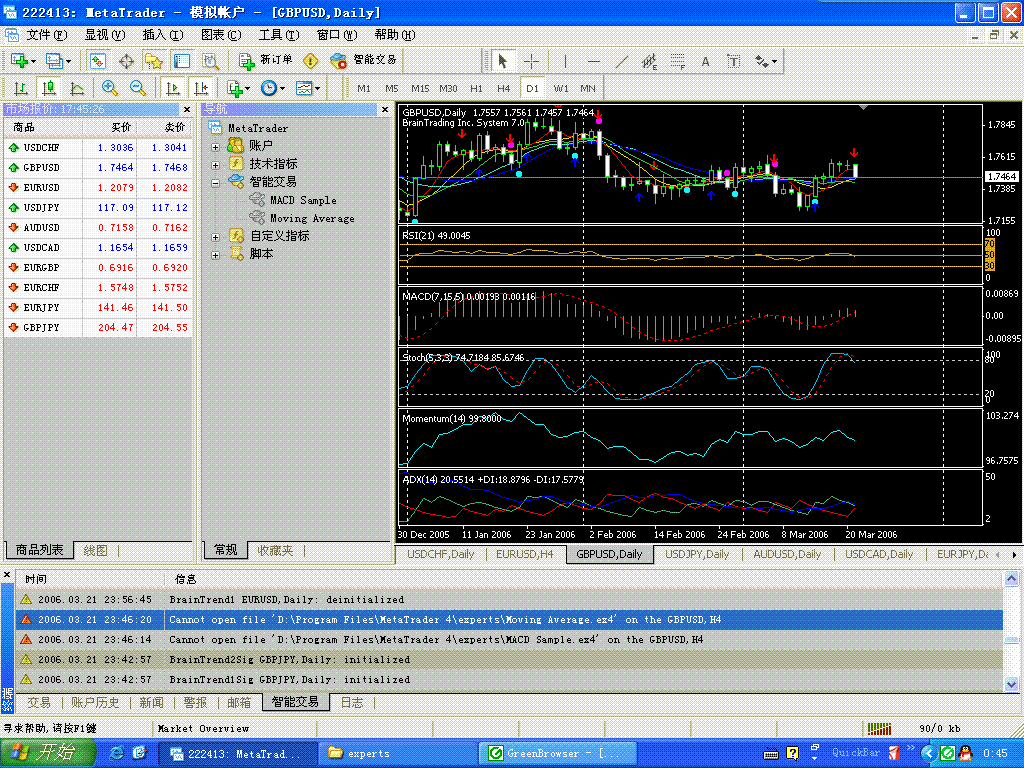Screen dimensions: 1024x768
Task: Select the GBPUSD row in market watch
Action: pos(98,168)
